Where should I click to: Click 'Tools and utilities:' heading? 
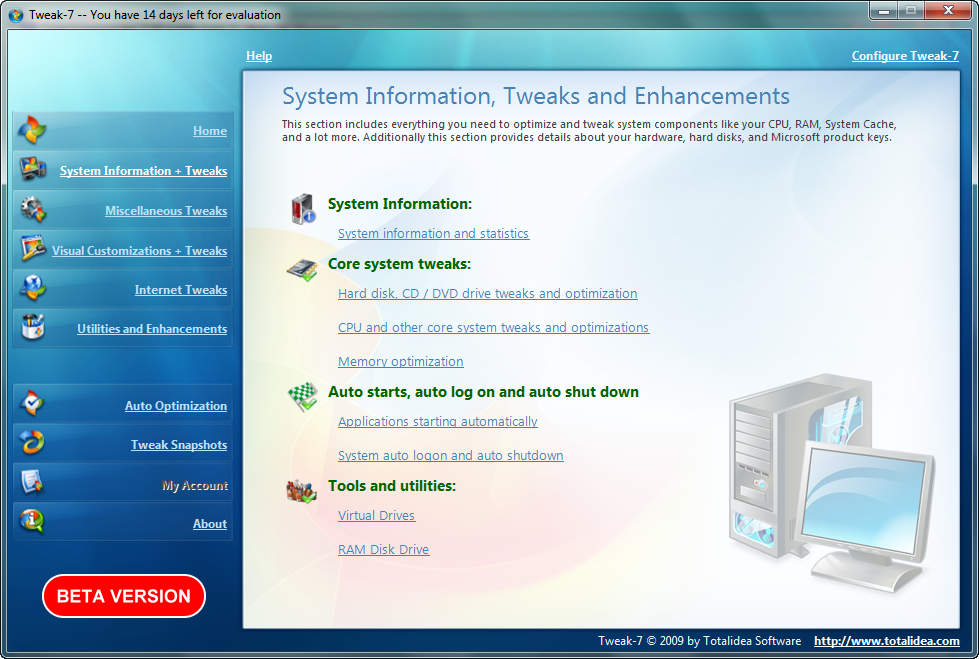point(392,486)
